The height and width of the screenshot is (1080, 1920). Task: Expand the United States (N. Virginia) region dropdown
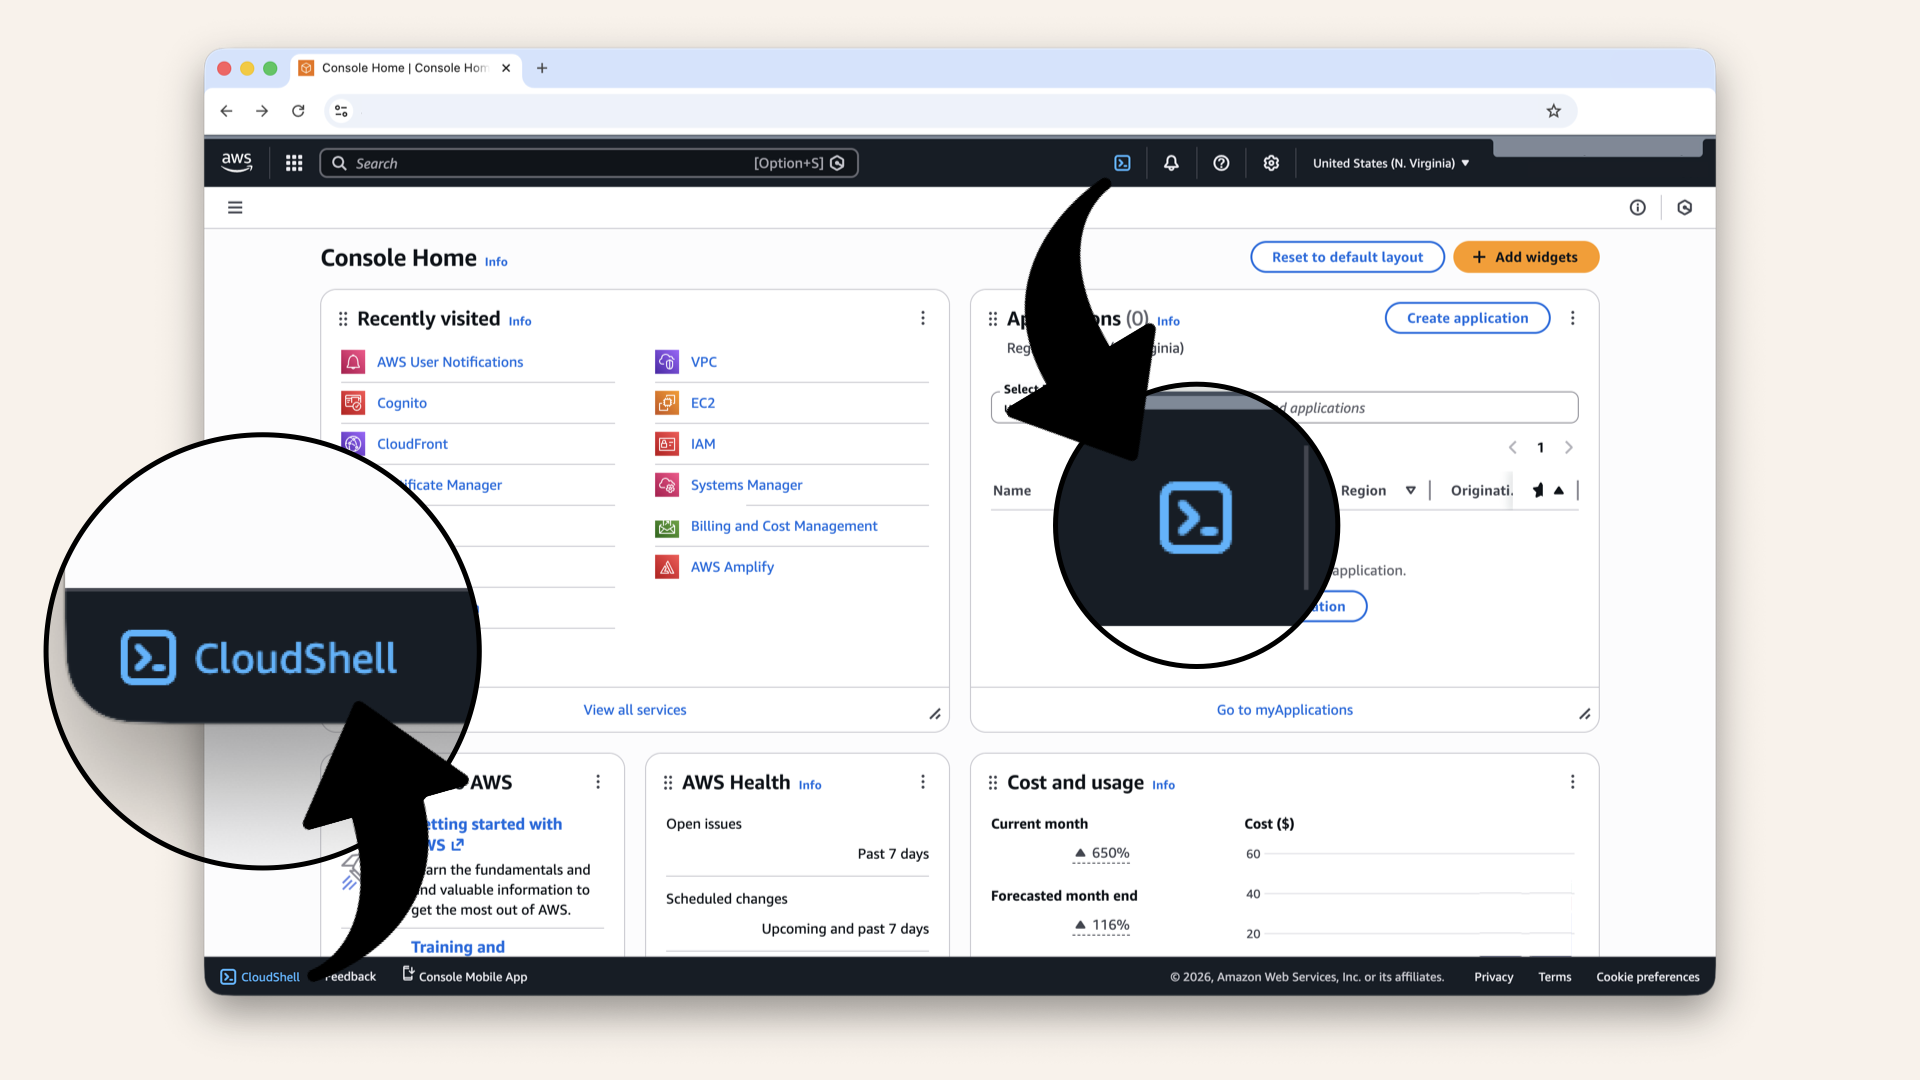[1390, 163]
